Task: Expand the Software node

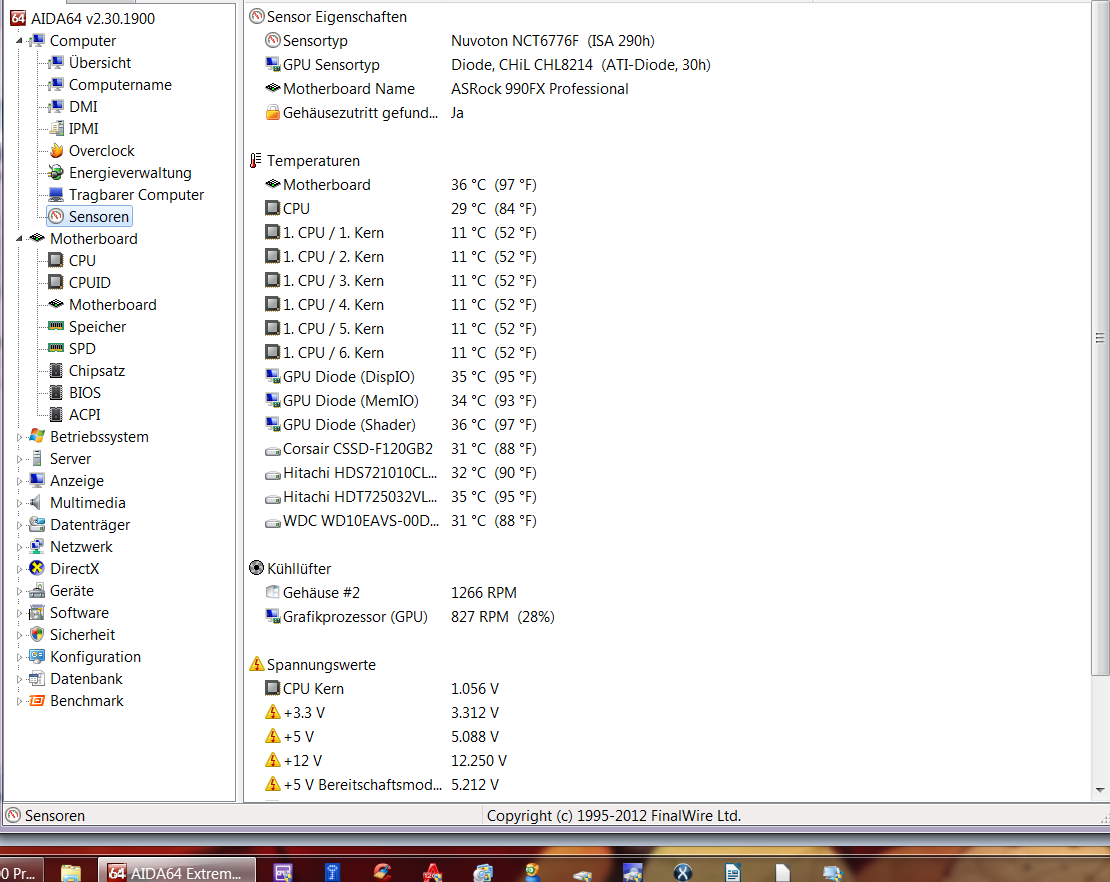Action: click(19, 613)
